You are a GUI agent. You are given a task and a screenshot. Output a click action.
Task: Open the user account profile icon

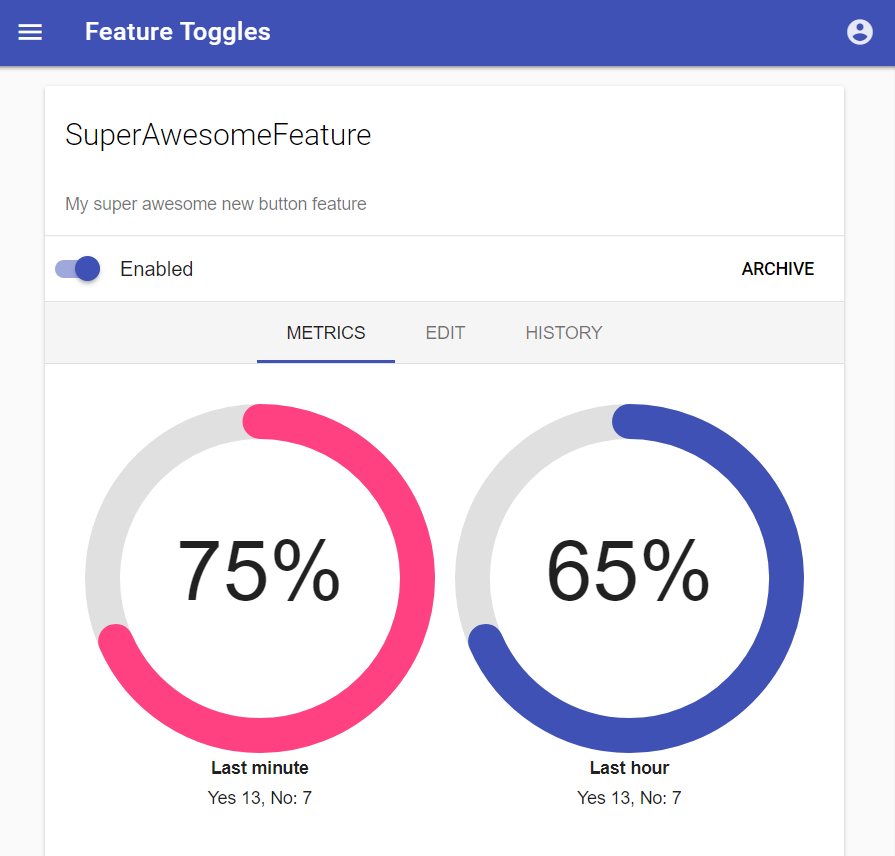click(860, 32)
